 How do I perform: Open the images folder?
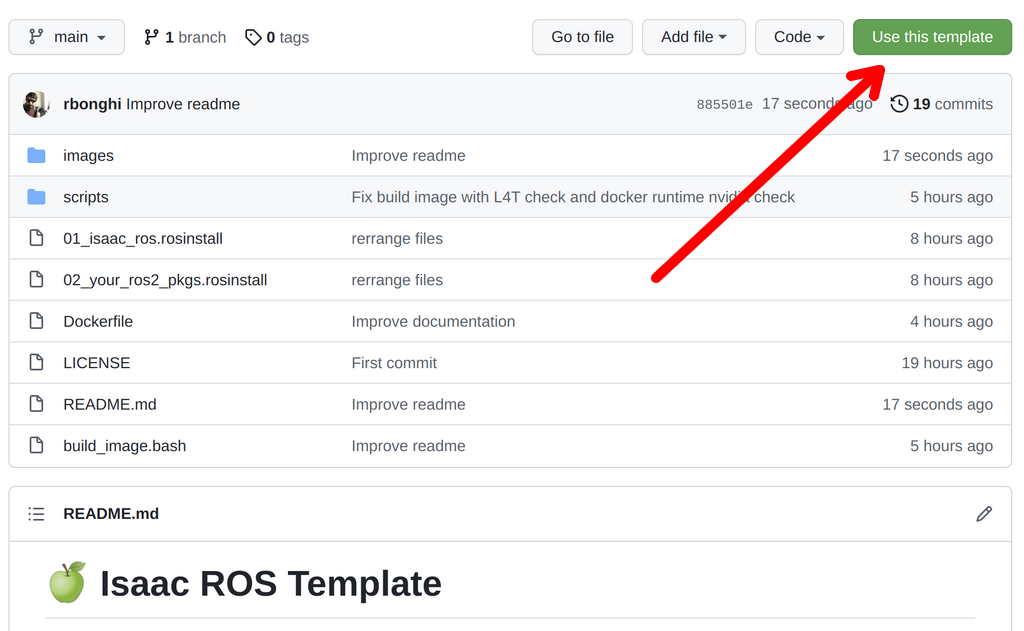click(x=88, y=155)
